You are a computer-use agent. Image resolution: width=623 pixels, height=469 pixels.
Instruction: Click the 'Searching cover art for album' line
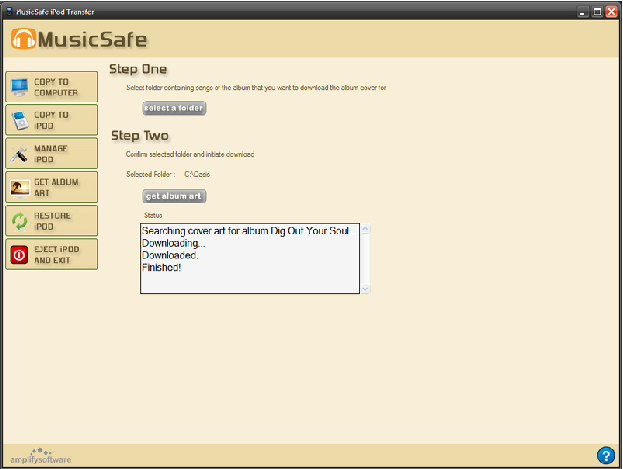tap(245, 231)
